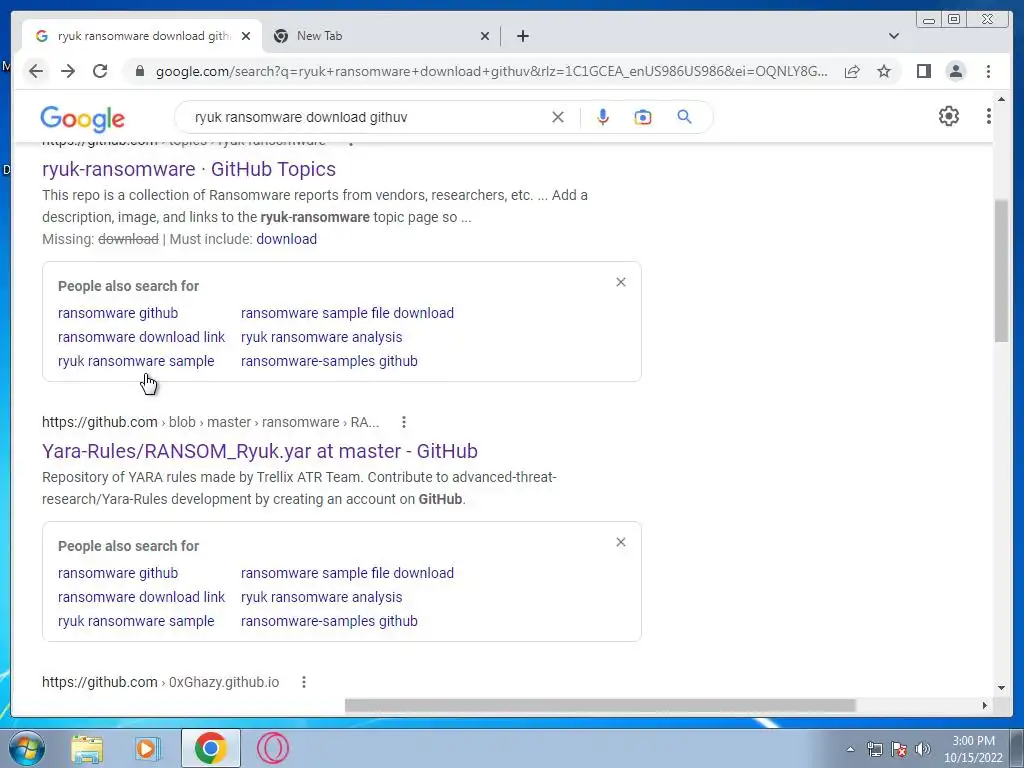This screenshot has height=768, width=1024.
Task: Expand the tab search dropdown arrow
Action: coord(893,36)
